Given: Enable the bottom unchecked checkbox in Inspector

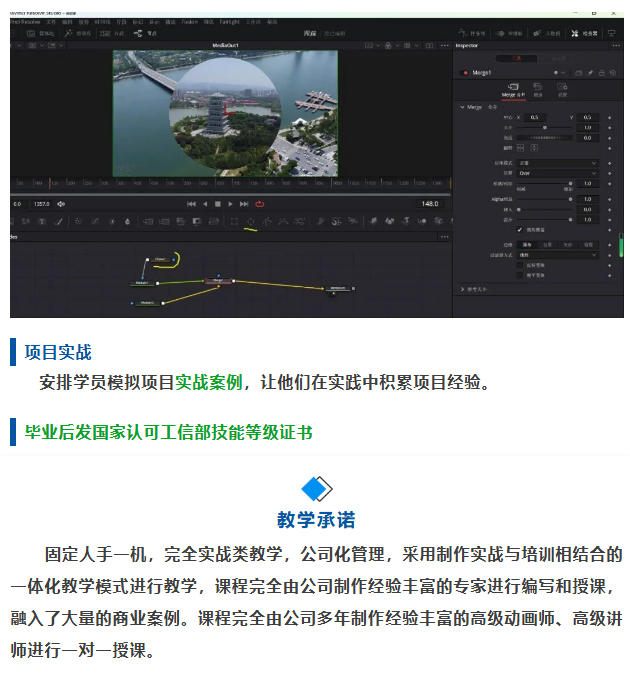Looking at the screenshot, I should 519,274.
